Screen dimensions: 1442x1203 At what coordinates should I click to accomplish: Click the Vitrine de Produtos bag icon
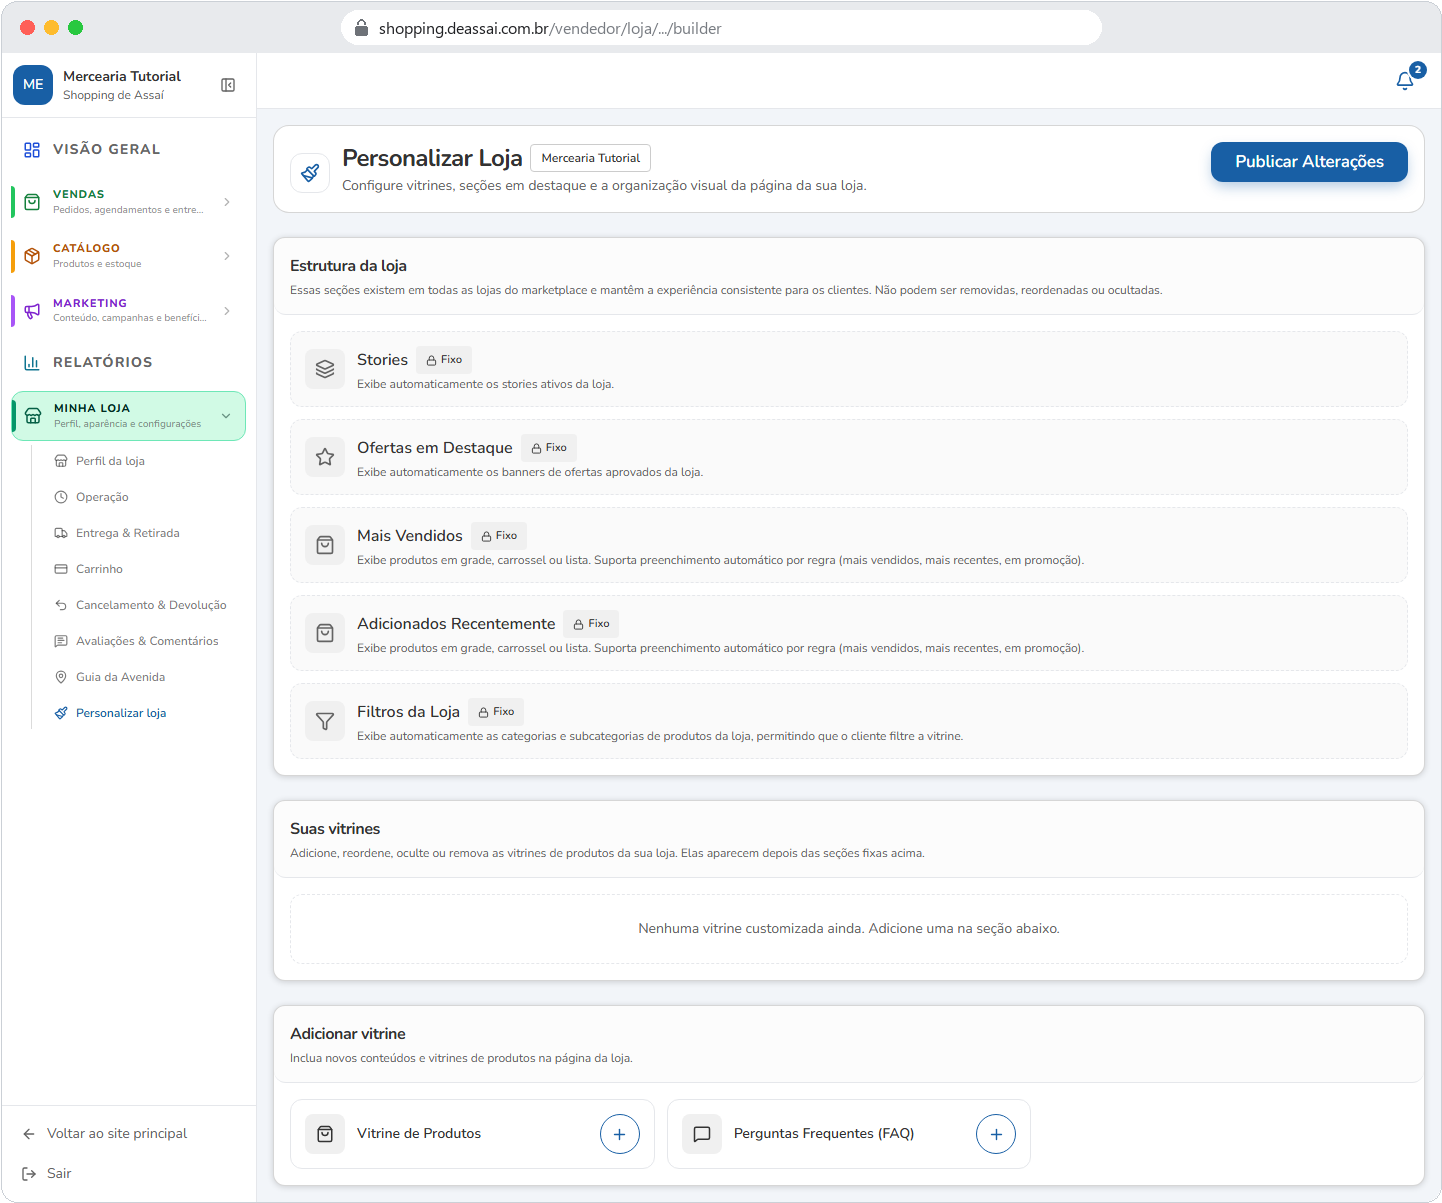325,1134
